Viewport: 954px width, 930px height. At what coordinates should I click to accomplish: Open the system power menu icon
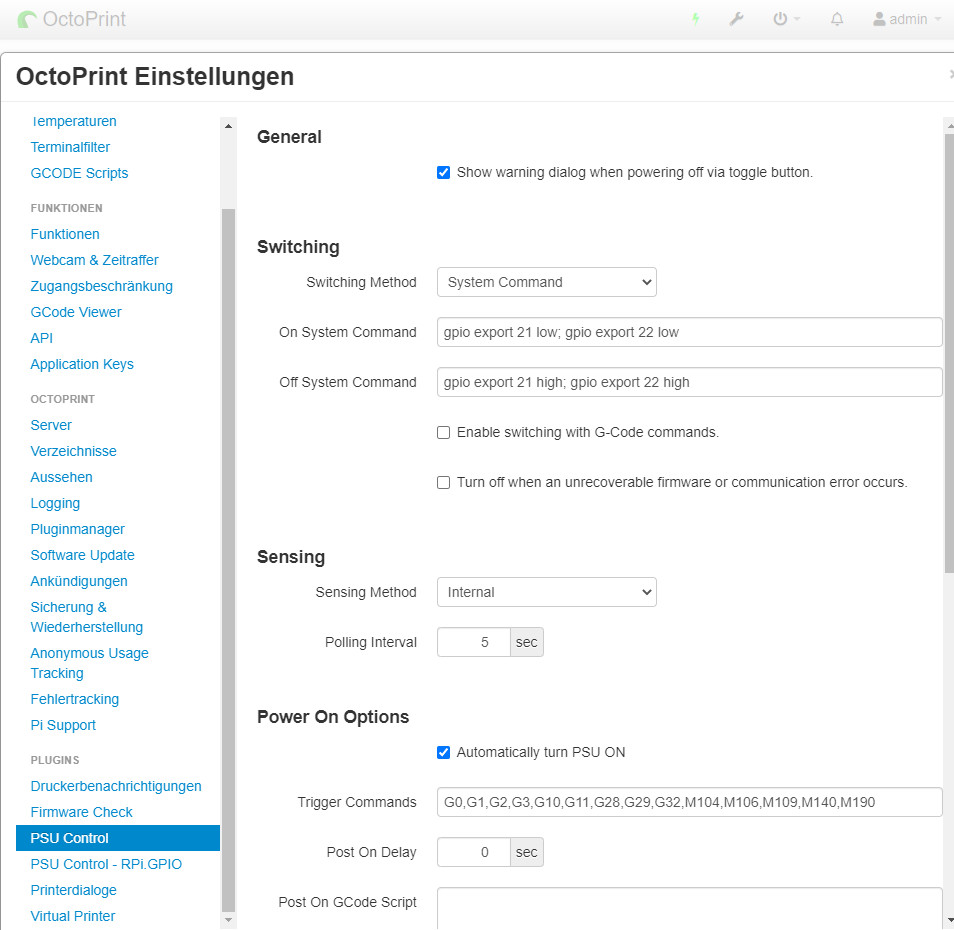(785, 19)
